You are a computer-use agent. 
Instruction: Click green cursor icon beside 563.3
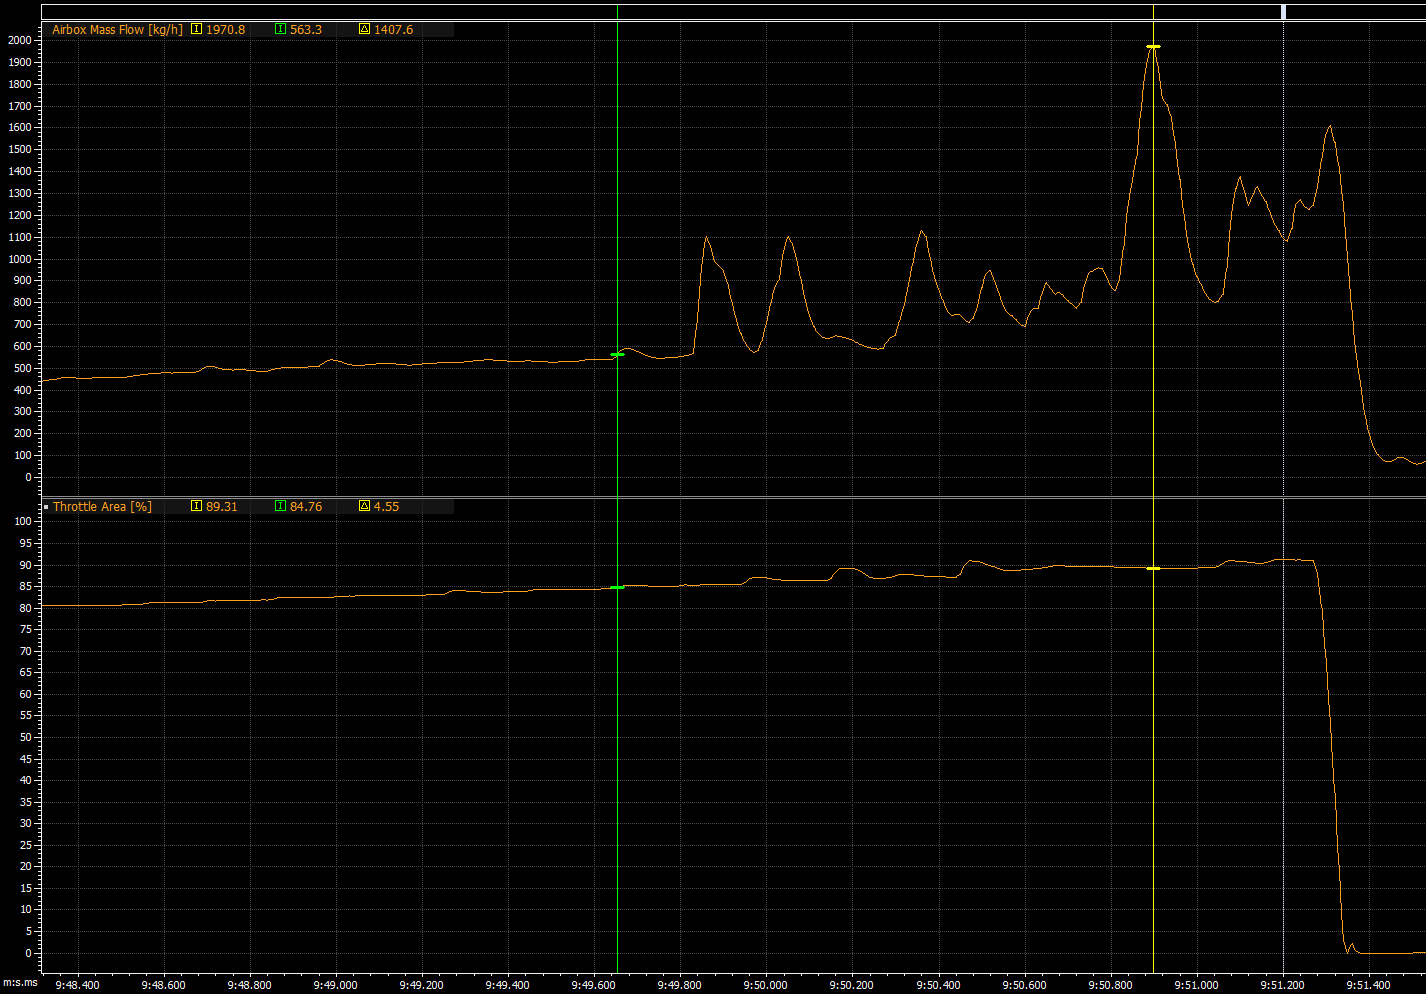280,30
